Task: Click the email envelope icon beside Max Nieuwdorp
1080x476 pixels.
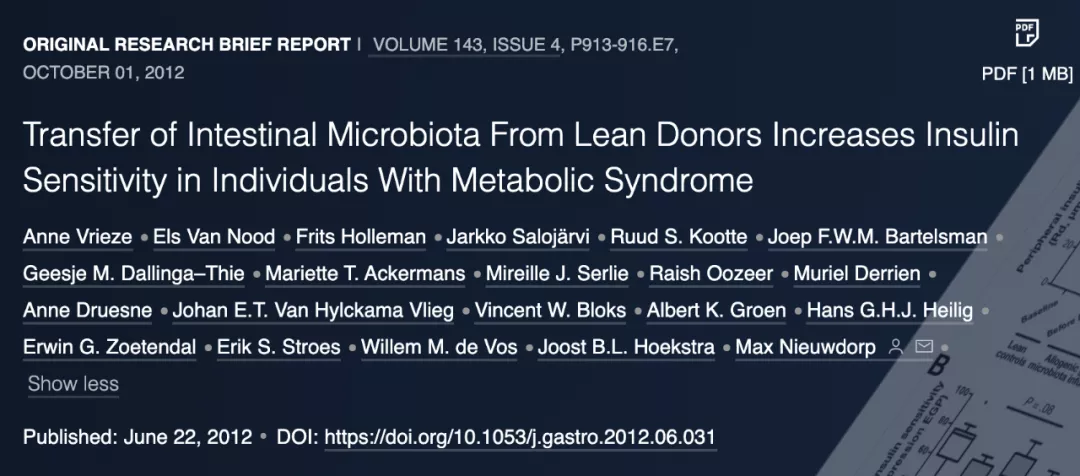Action: (x=924, y=346)
